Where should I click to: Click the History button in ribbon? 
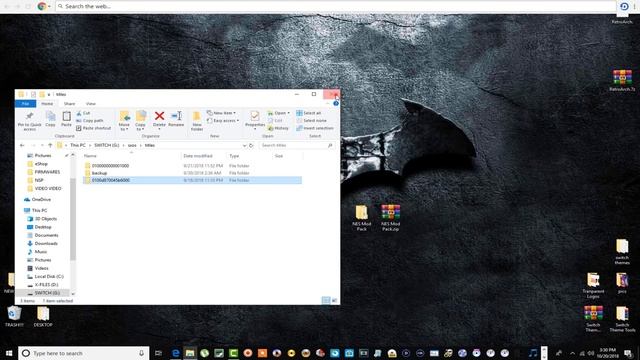tap(278, 128)
